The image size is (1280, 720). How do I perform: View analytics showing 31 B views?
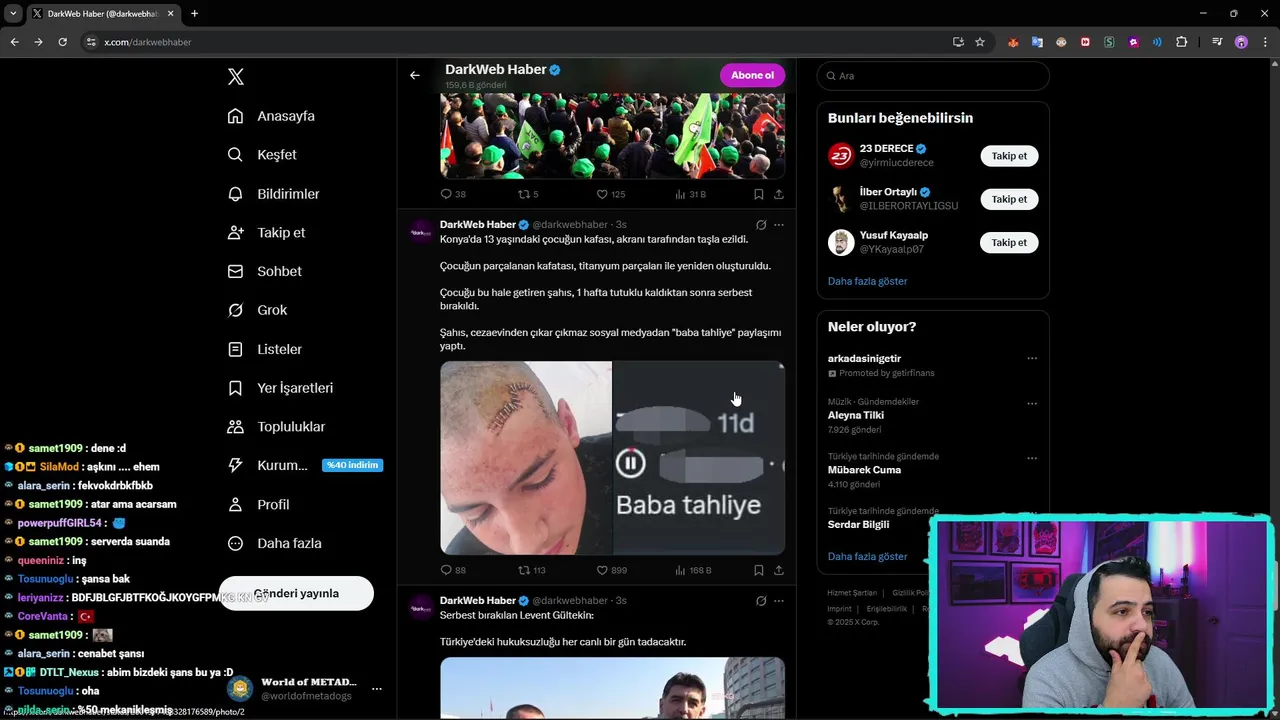[691, 194]
